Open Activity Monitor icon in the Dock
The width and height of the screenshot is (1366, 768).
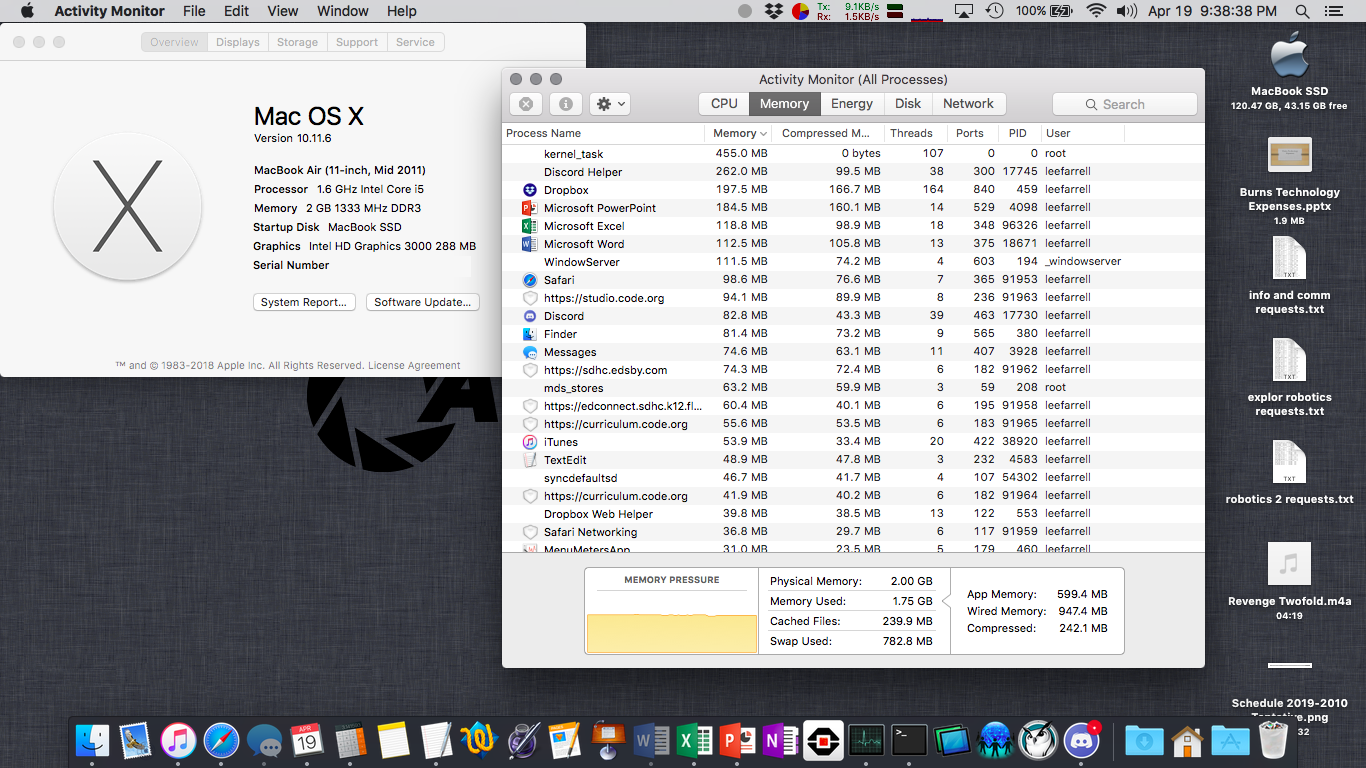pyautogui.click(x=867, y=741)
